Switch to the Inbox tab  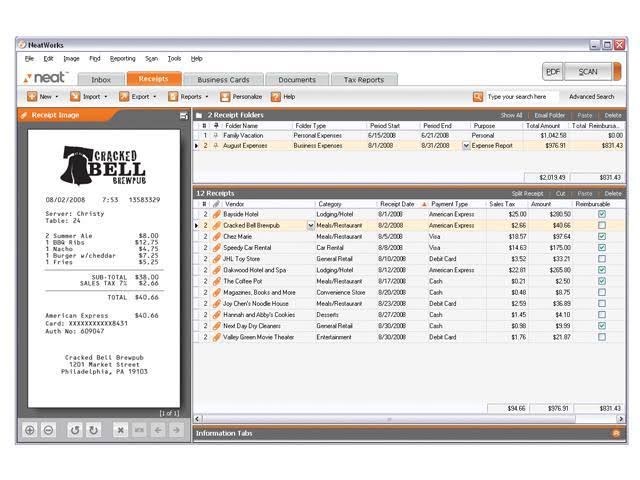(101, 80)
